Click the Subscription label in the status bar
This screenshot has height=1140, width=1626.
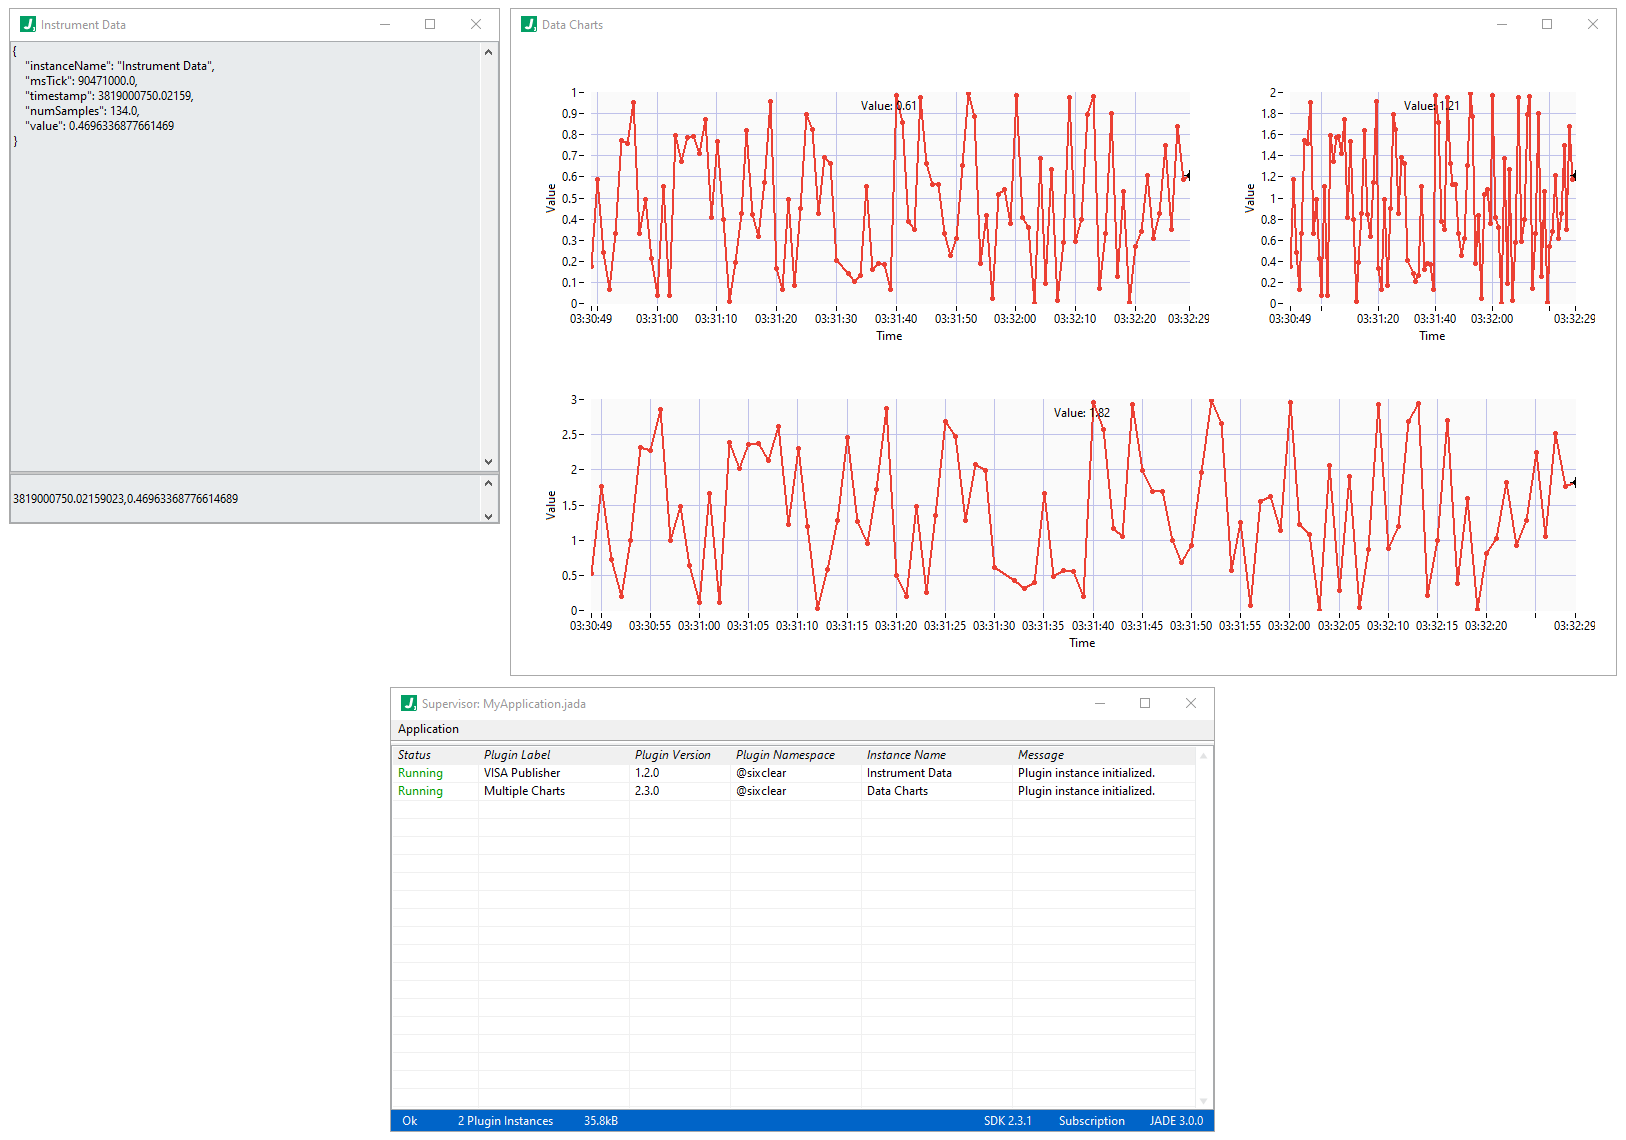[x=1091, y=1120]
